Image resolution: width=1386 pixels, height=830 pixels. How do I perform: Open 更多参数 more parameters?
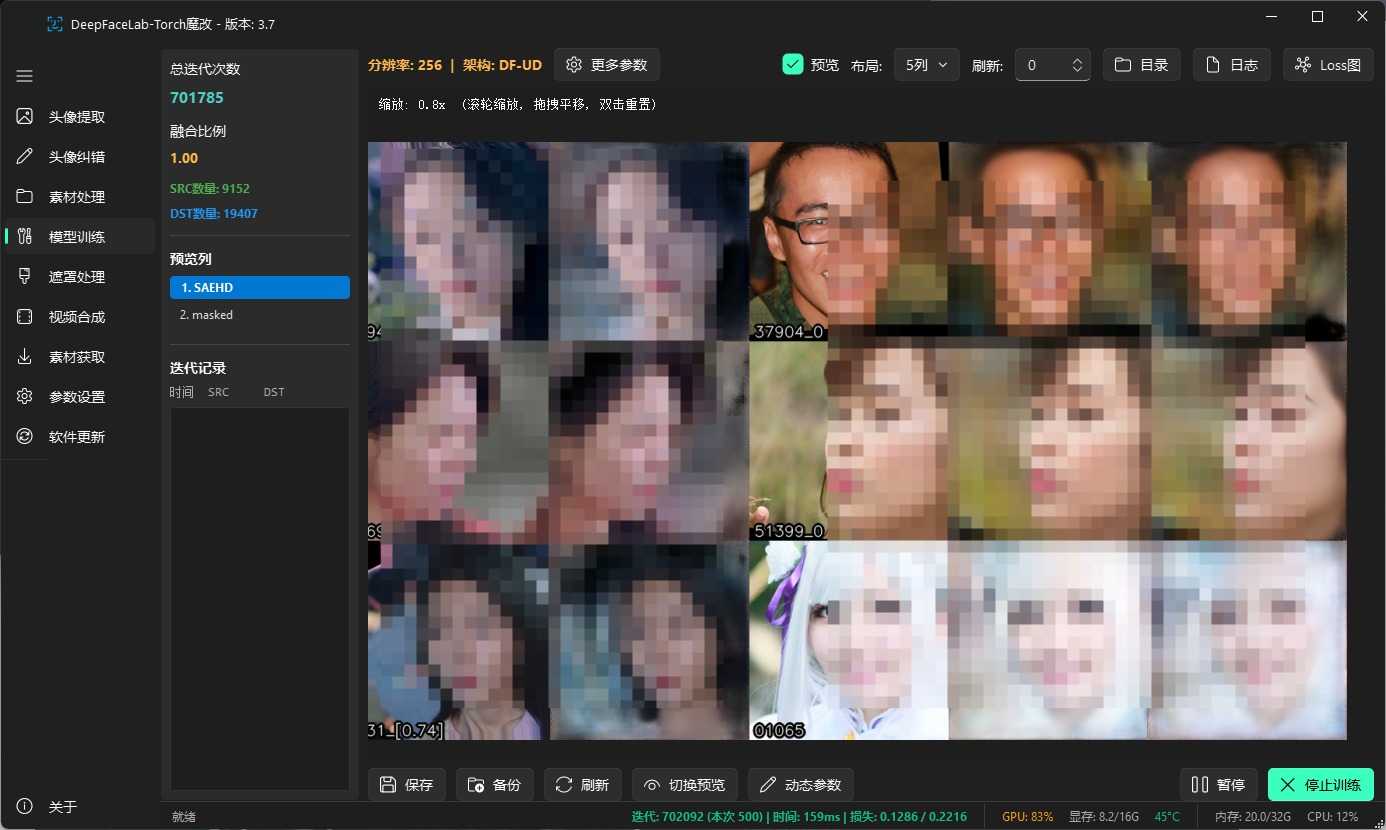(x=607, y=65)
